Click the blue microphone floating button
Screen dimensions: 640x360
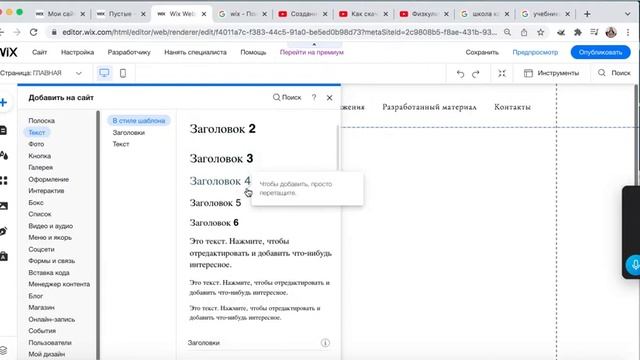pos(634,265)
